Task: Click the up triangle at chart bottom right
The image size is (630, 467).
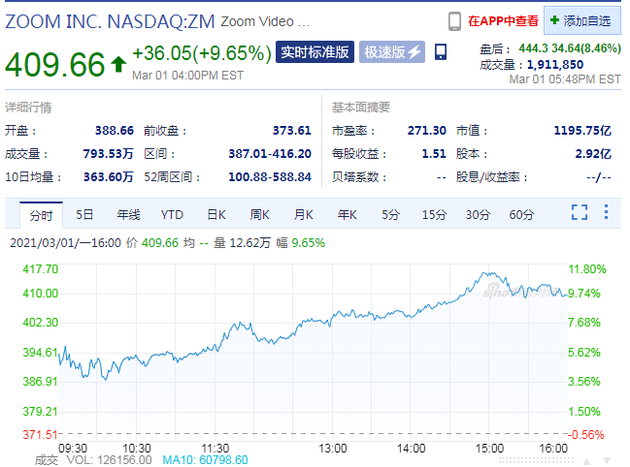Action: pyautogui.click(x=587, y=461)
